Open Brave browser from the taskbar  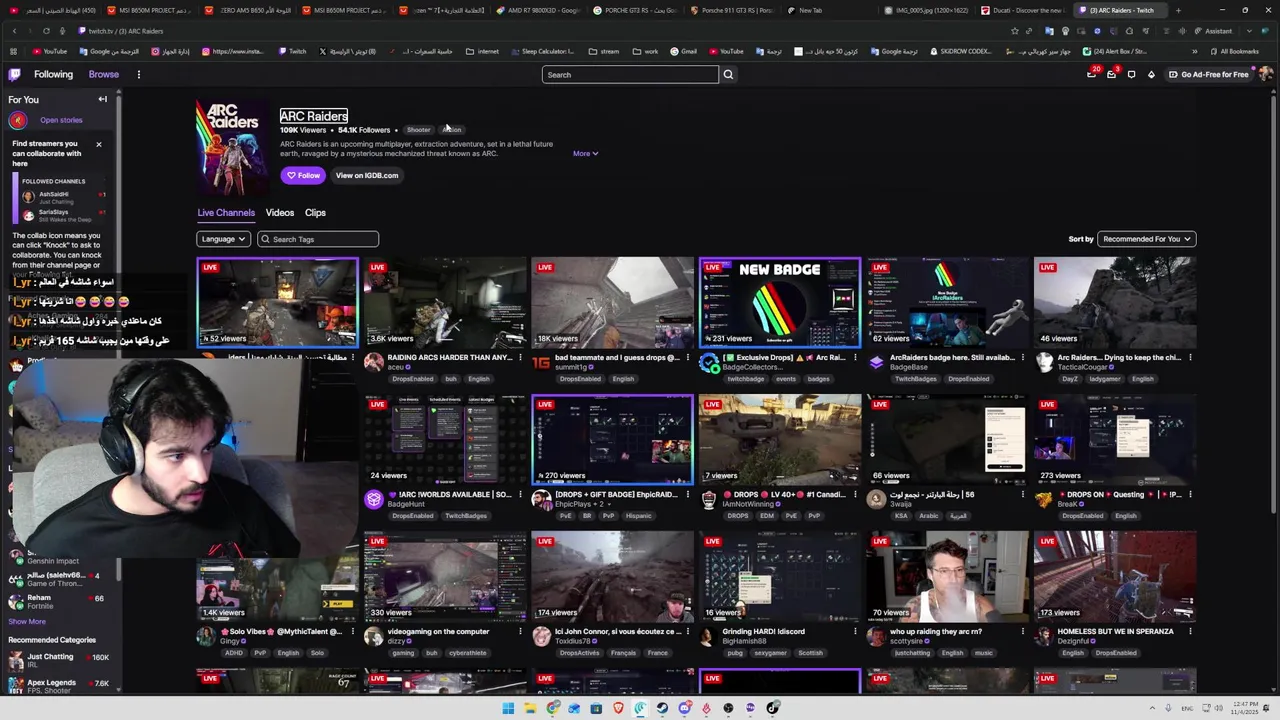(618, 708)
